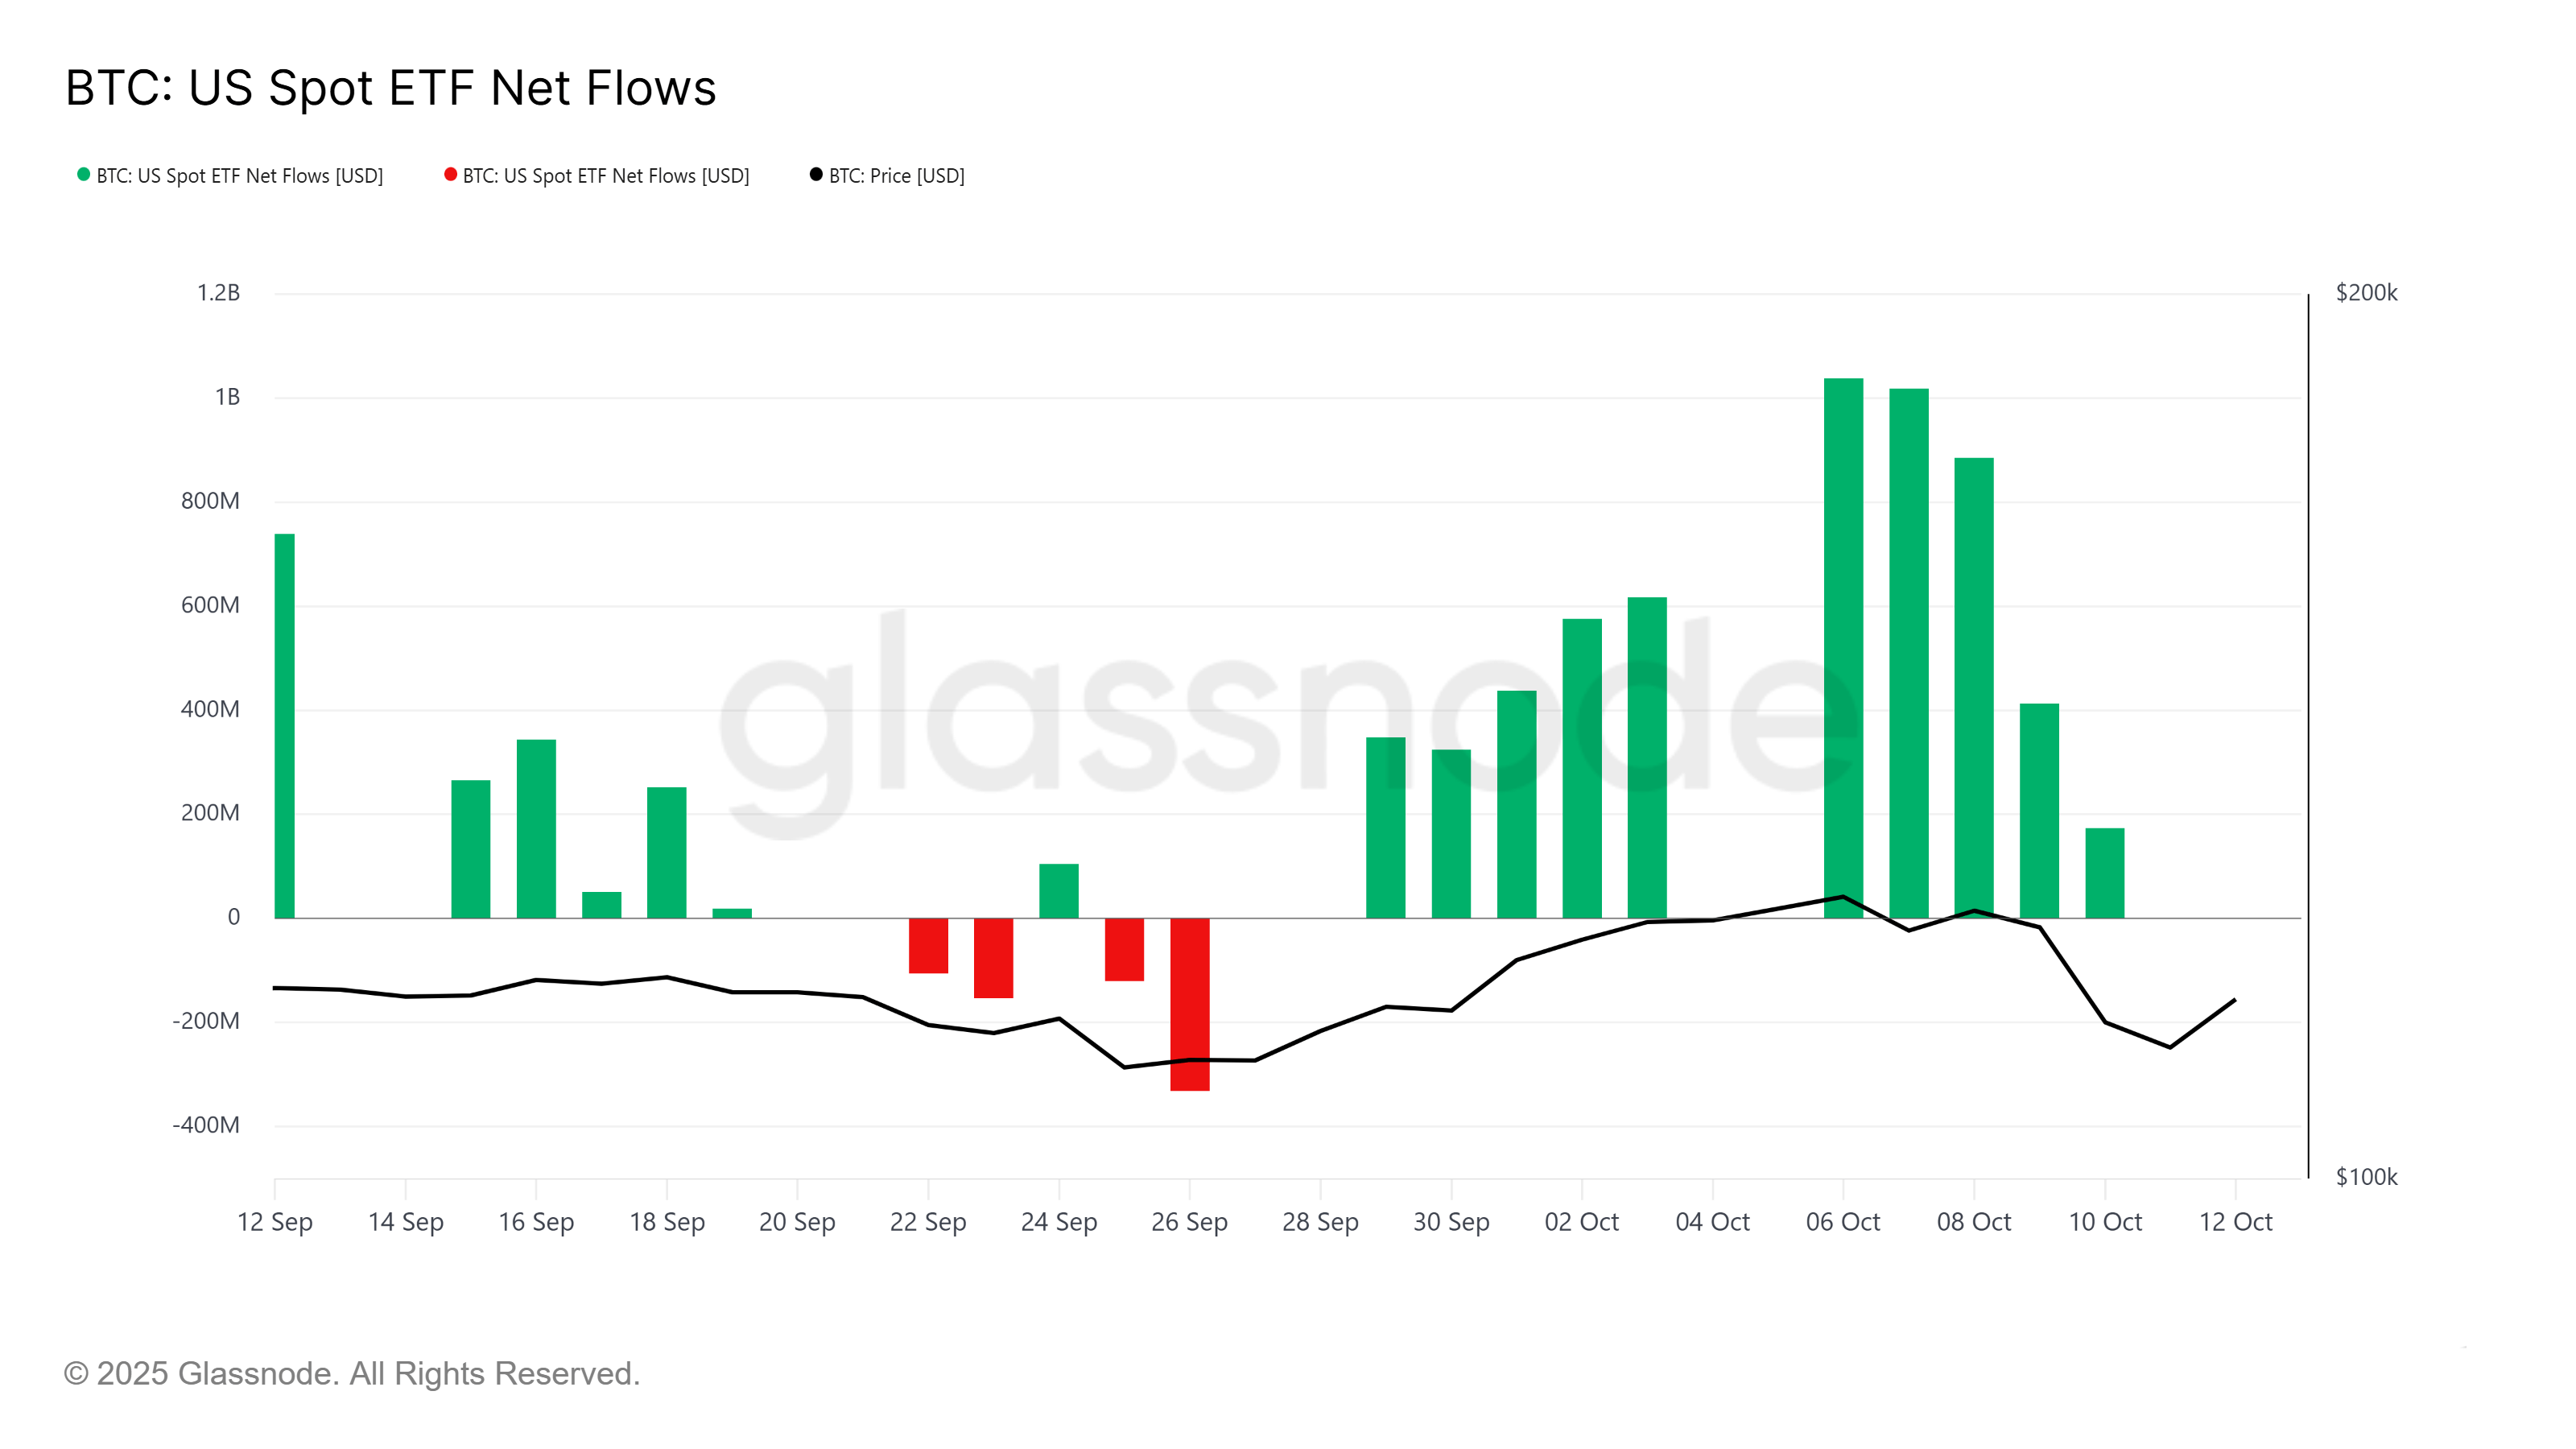
Task: Click the "1.2B" y-axis label
Action: point(218,293)
